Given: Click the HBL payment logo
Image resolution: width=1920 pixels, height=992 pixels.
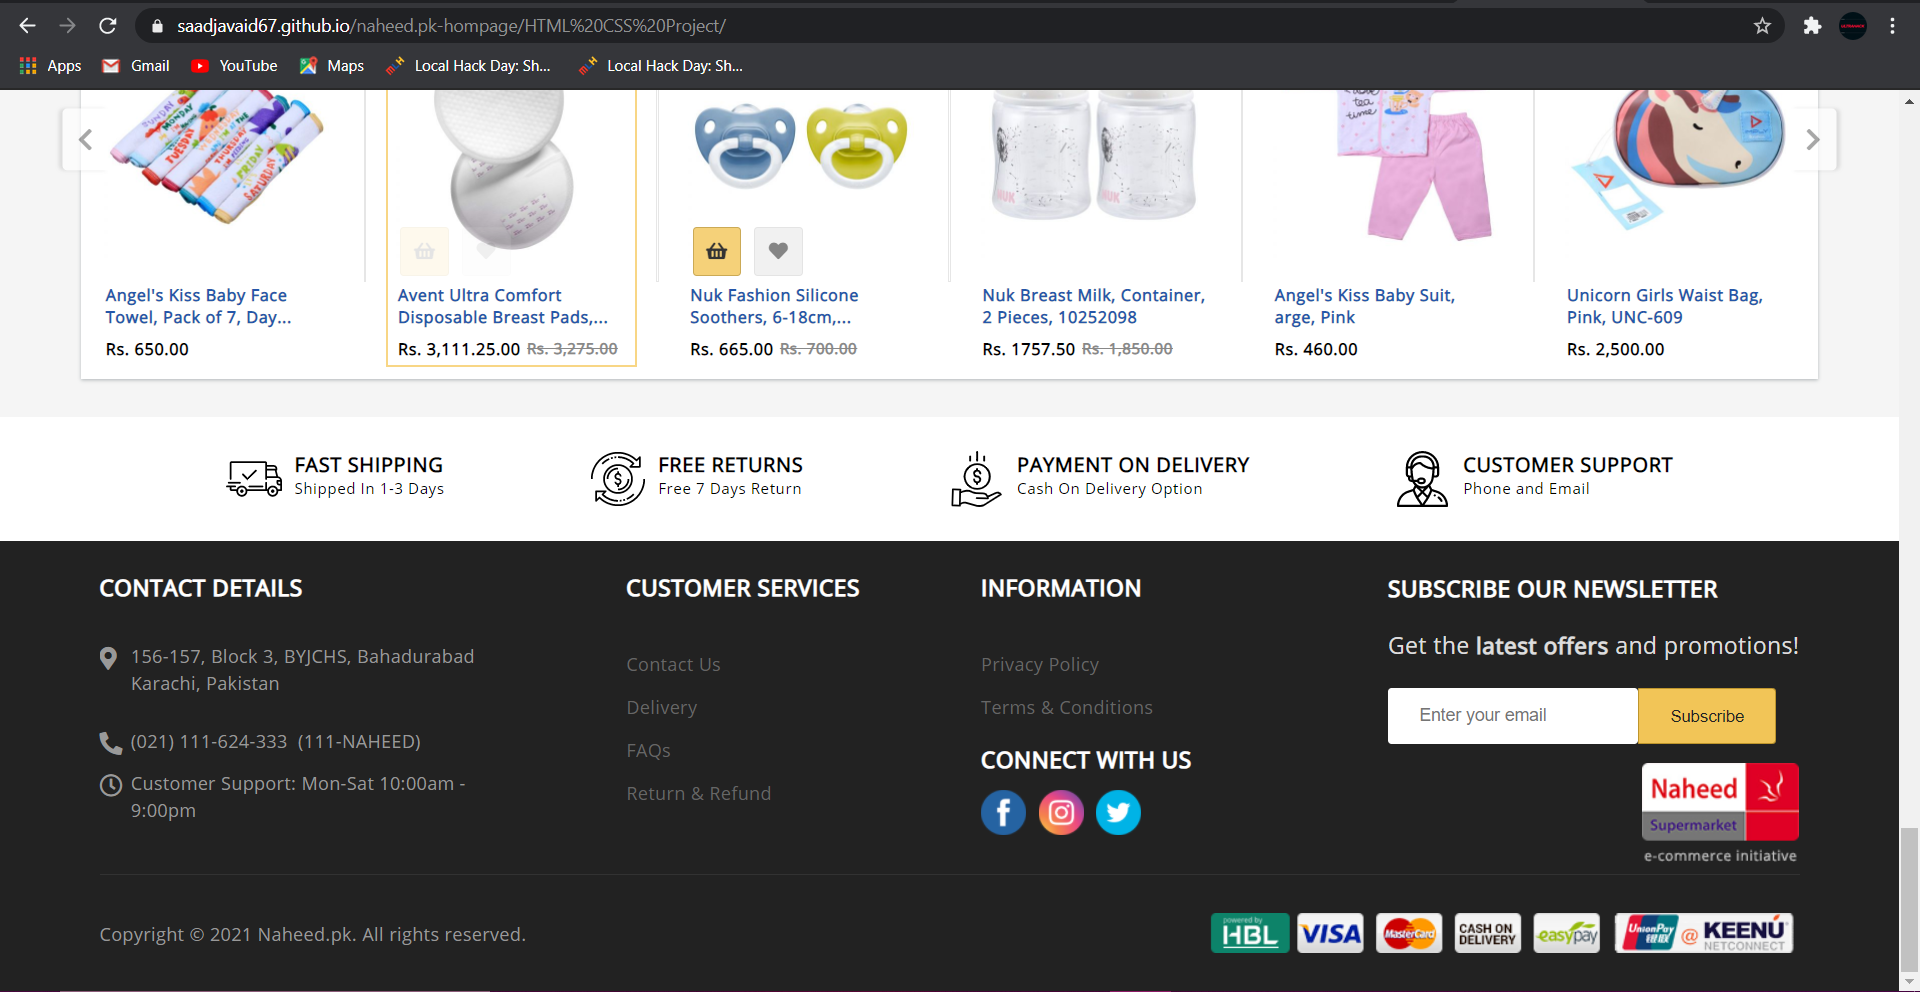Looking at the screenshot, I should (x=1250, y=933).
